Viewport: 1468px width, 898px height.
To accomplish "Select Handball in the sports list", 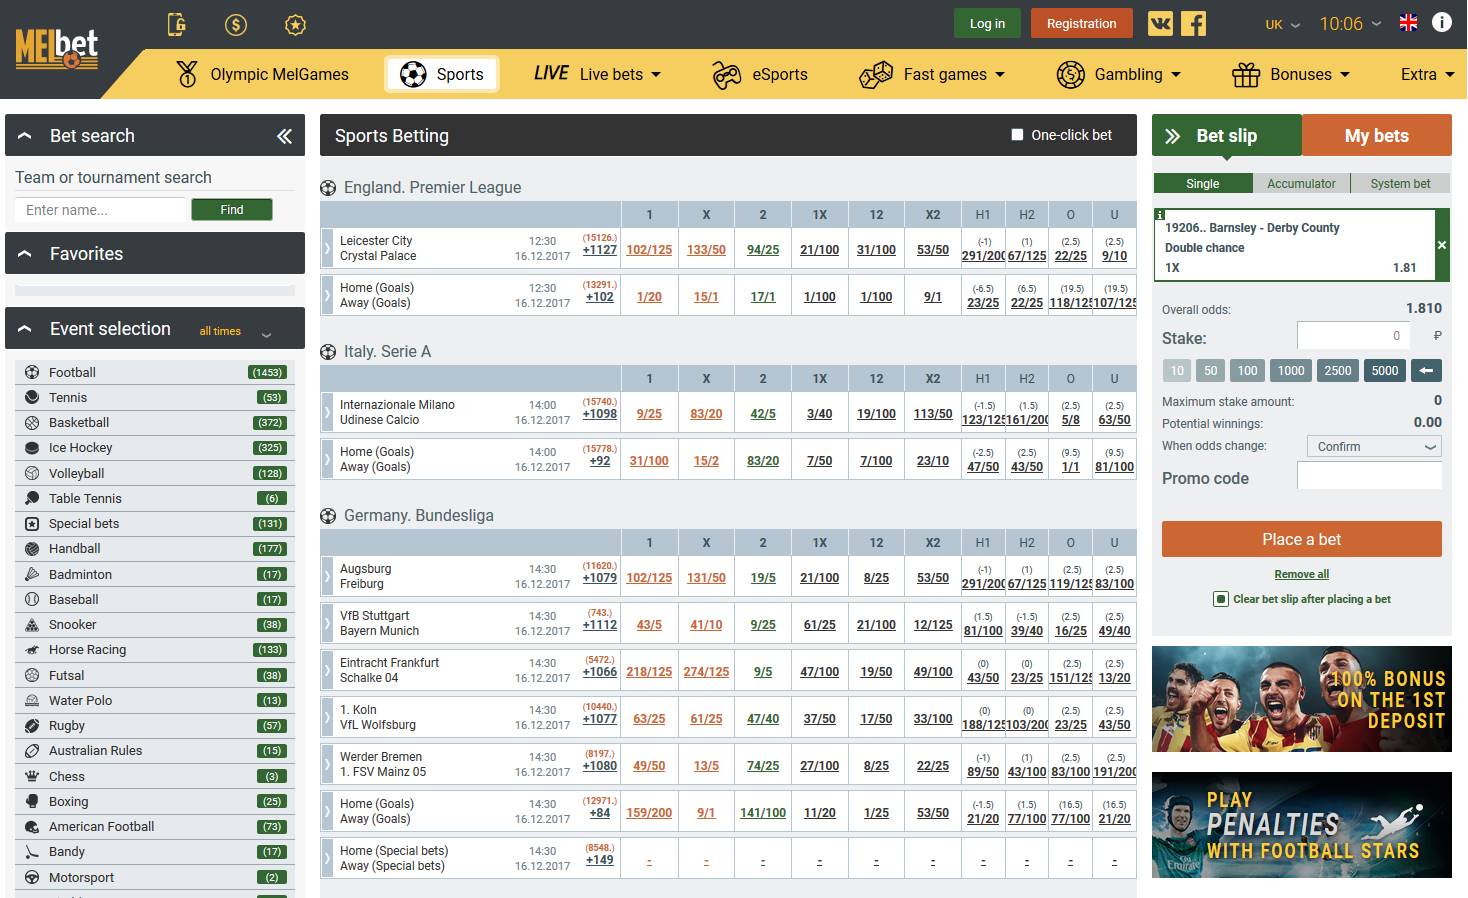I will tap(155, 549).
